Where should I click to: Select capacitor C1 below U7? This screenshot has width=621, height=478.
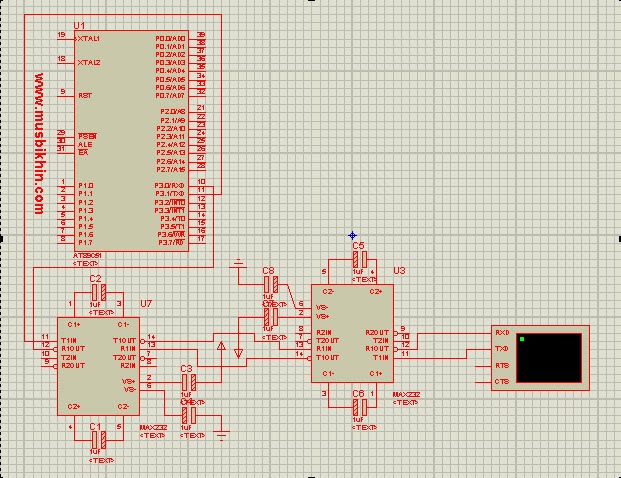(x=96, y=439)
